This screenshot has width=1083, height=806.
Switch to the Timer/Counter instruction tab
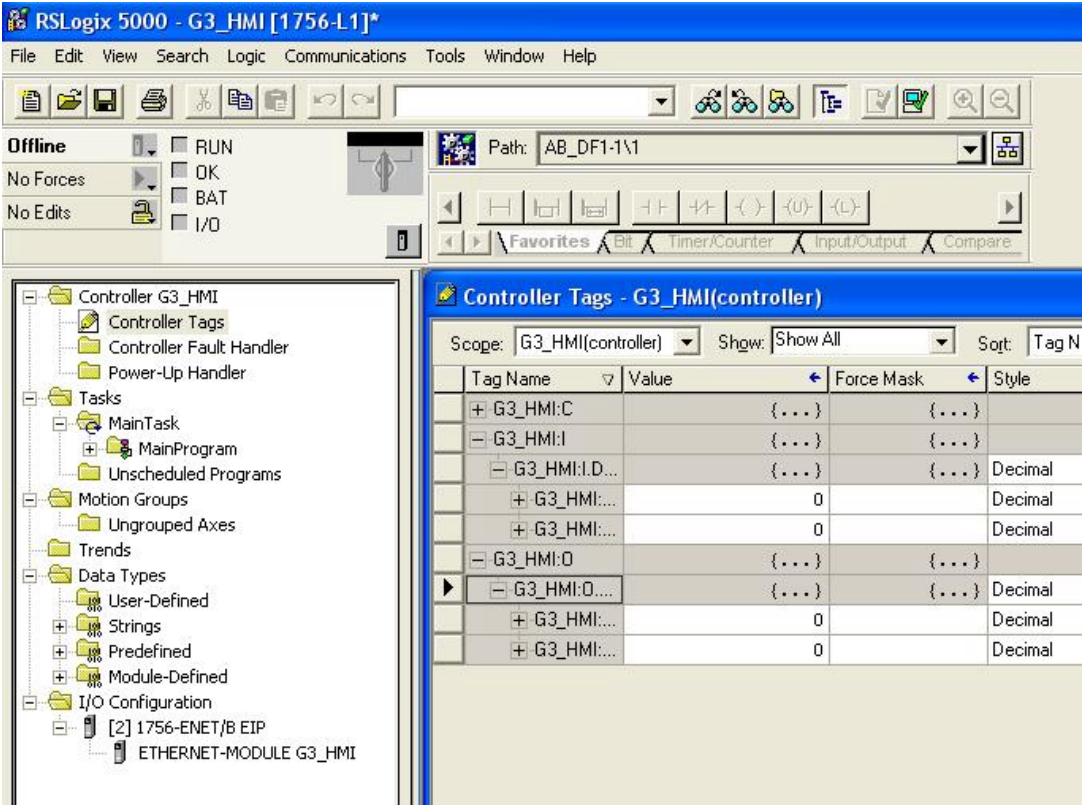pyautogui.click(x=720, y=242)
